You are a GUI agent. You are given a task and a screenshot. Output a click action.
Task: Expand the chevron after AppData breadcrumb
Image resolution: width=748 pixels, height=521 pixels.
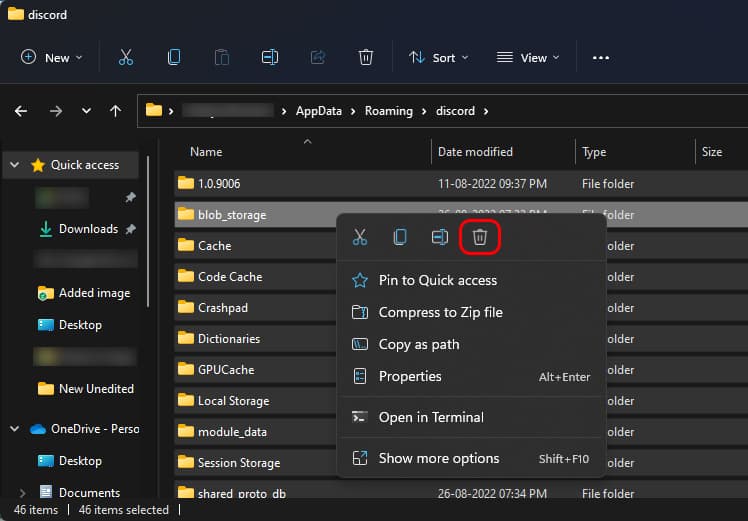point(353,112)
